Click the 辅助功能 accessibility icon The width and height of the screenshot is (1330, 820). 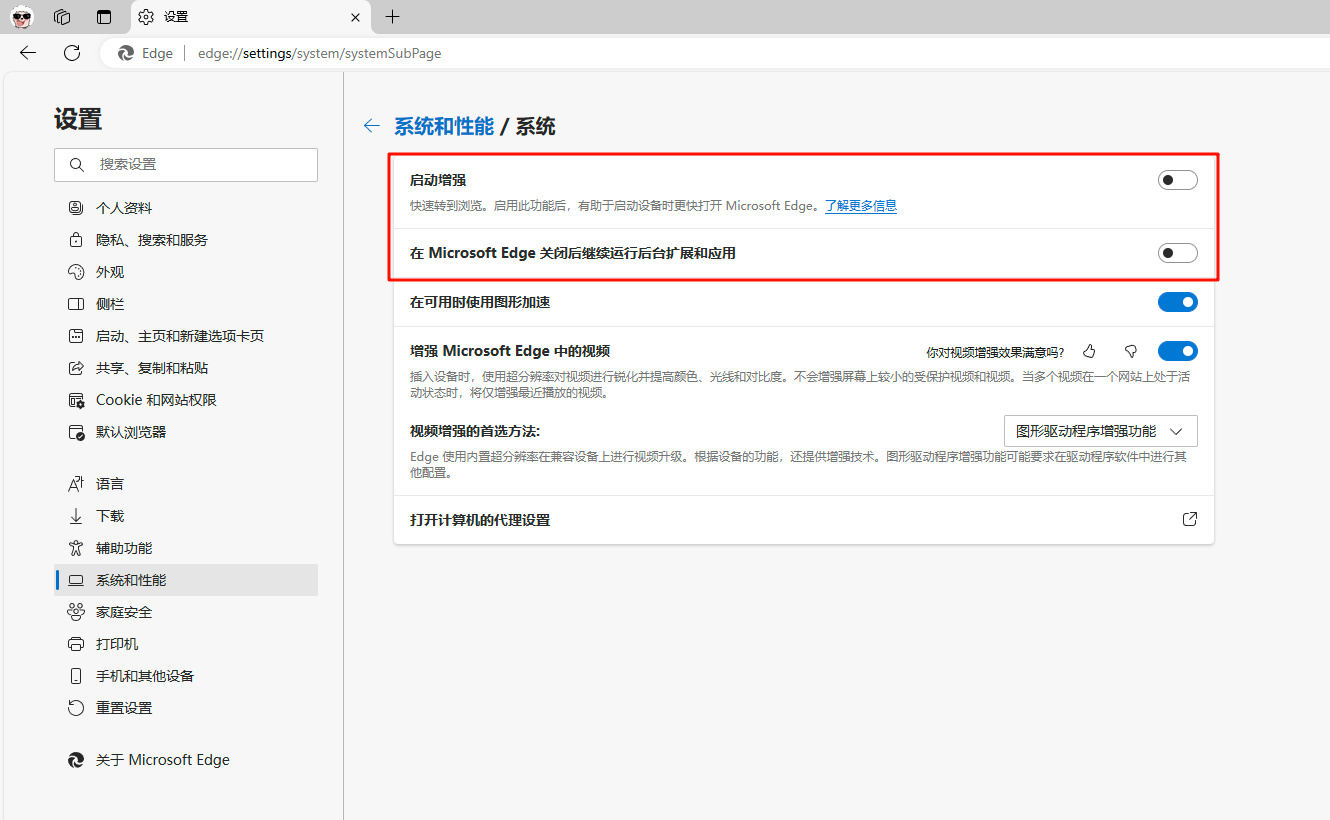point(76,548)
